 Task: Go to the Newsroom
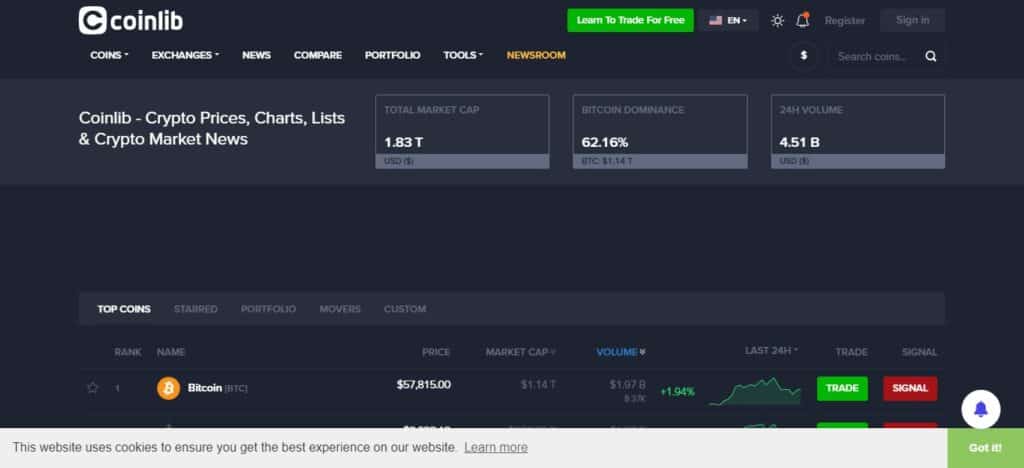(536, 55)
